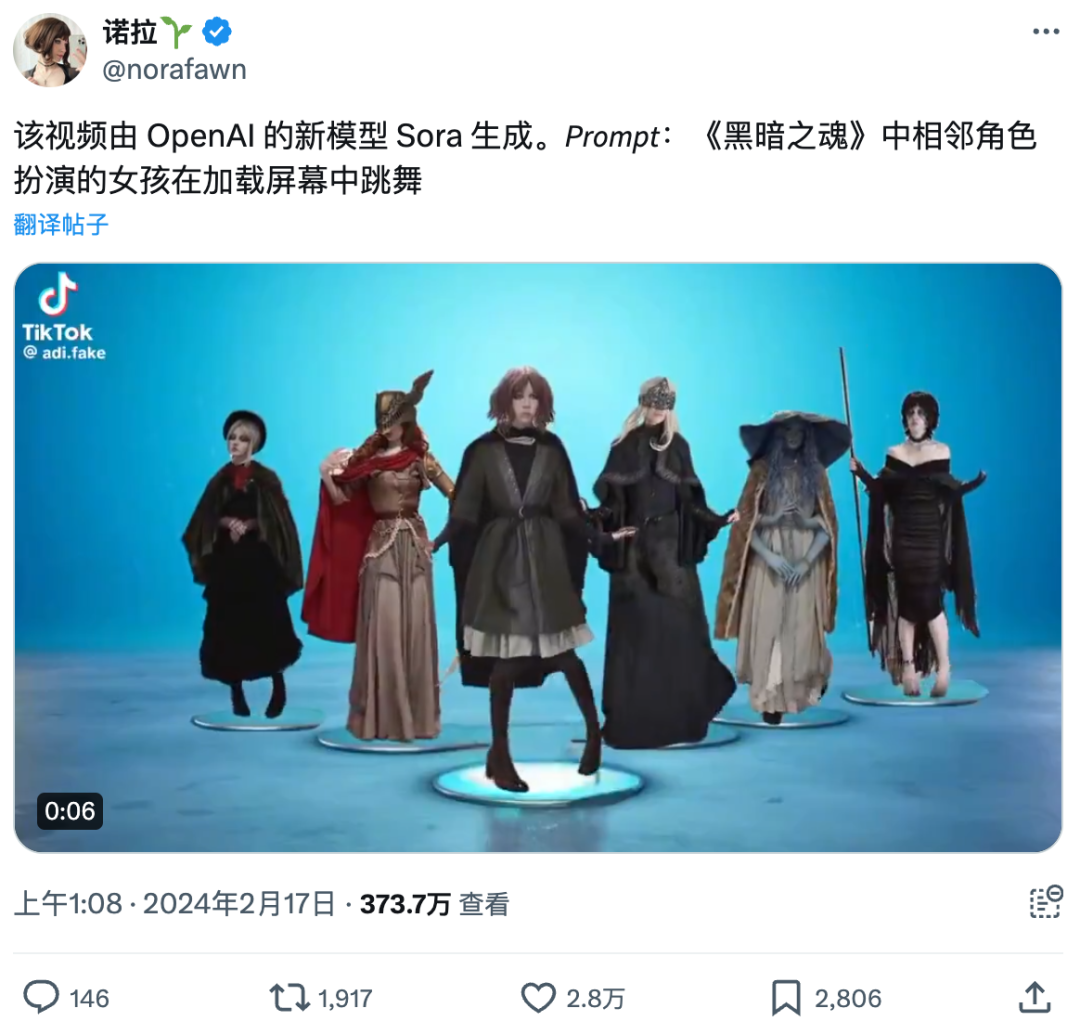Viewport: 1080px width, 1034px height.
Task: Open the @norafawn handle link
Action: tap(174, 70)
